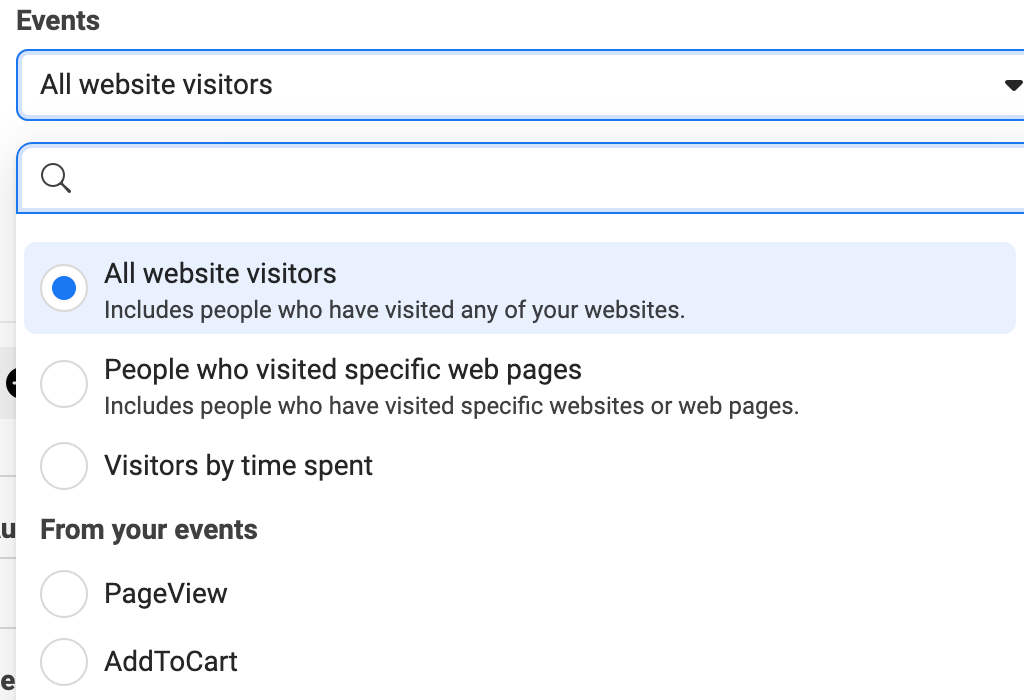
Task: Click the 'All website visitors' text in combo box
Action: [156, 85]
